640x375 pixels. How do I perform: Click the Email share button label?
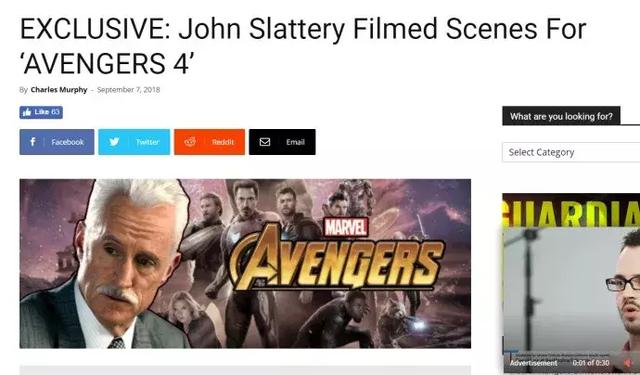[x=295, y=142]
